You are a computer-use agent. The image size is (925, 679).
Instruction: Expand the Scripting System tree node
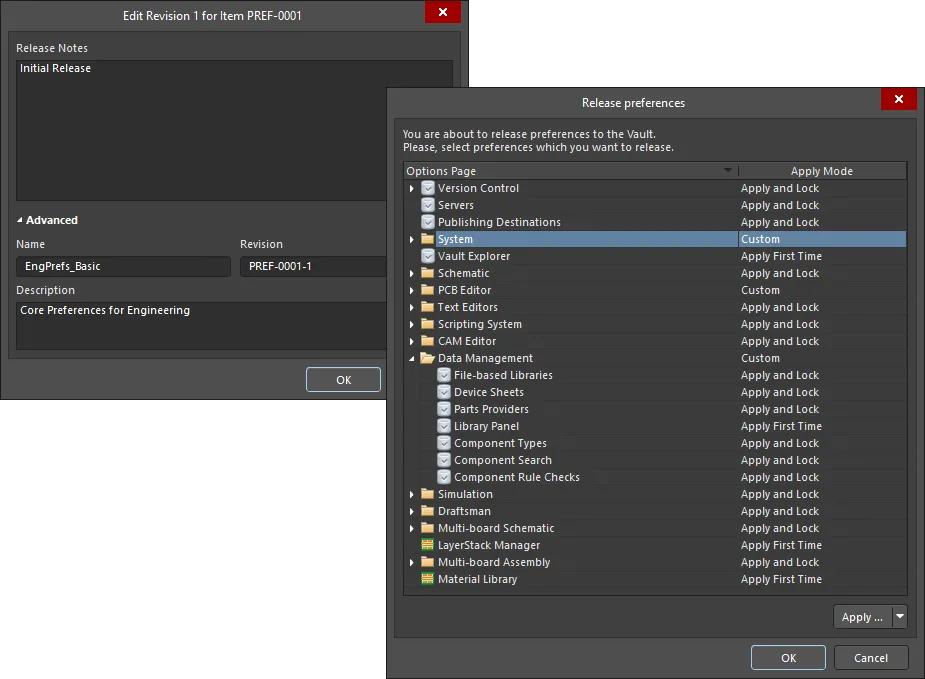tap(412, 324)
